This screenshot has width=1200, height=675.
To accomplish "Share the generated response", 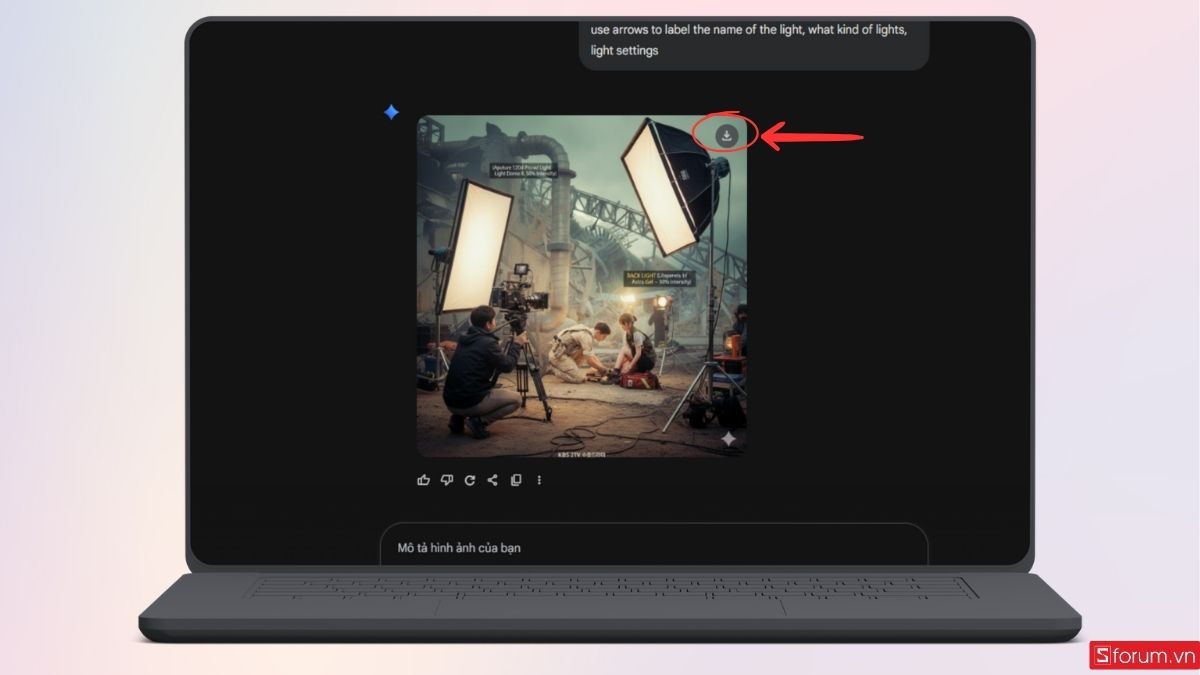I will point(492,480).
